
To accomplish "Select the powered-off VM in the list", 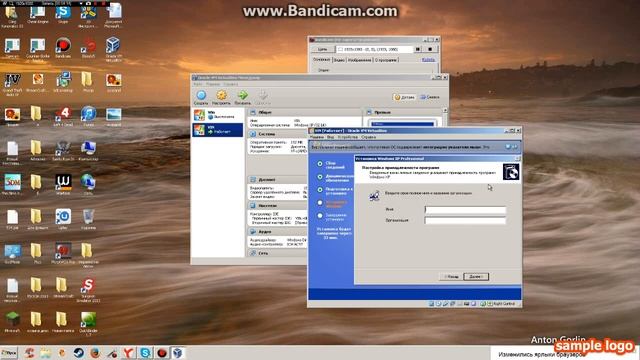I will 218,115.
